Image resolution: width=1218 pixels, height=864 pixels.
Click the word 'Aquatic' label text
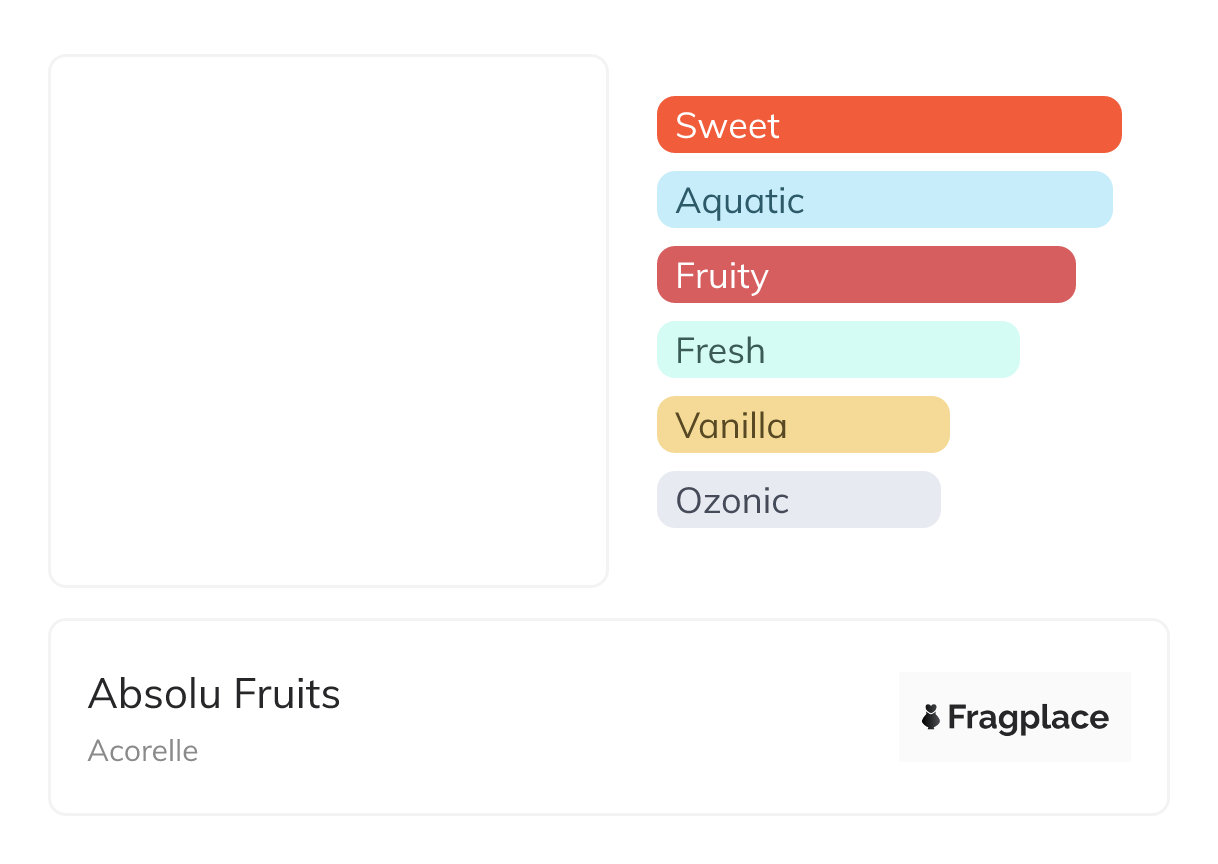(740, 201)
